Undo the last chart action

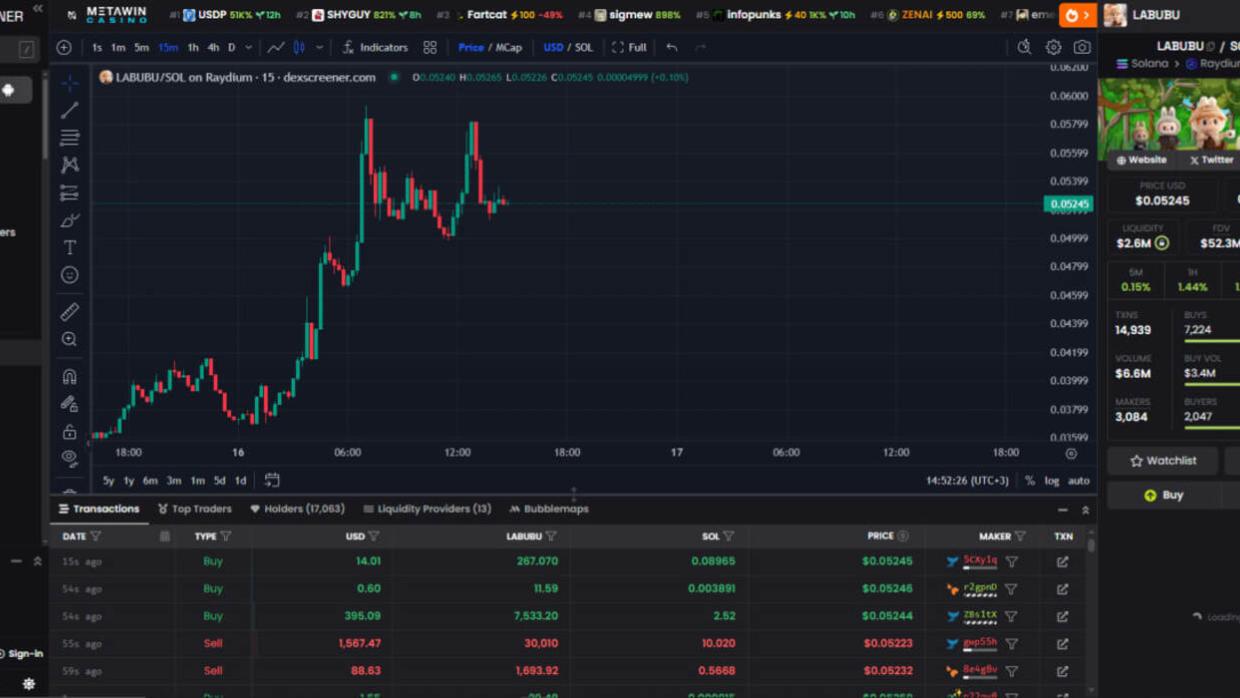pyautogui.click(x=672, y=47)
